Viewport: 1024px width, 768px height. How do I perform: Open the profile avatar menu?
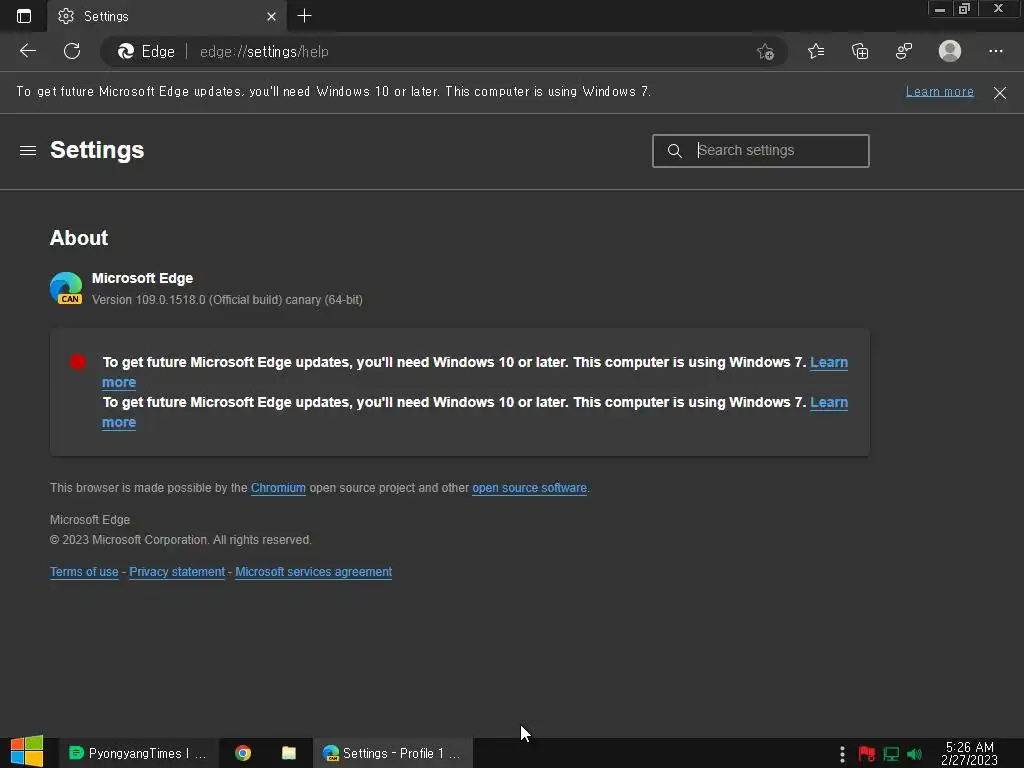click(x=950, y=51)
